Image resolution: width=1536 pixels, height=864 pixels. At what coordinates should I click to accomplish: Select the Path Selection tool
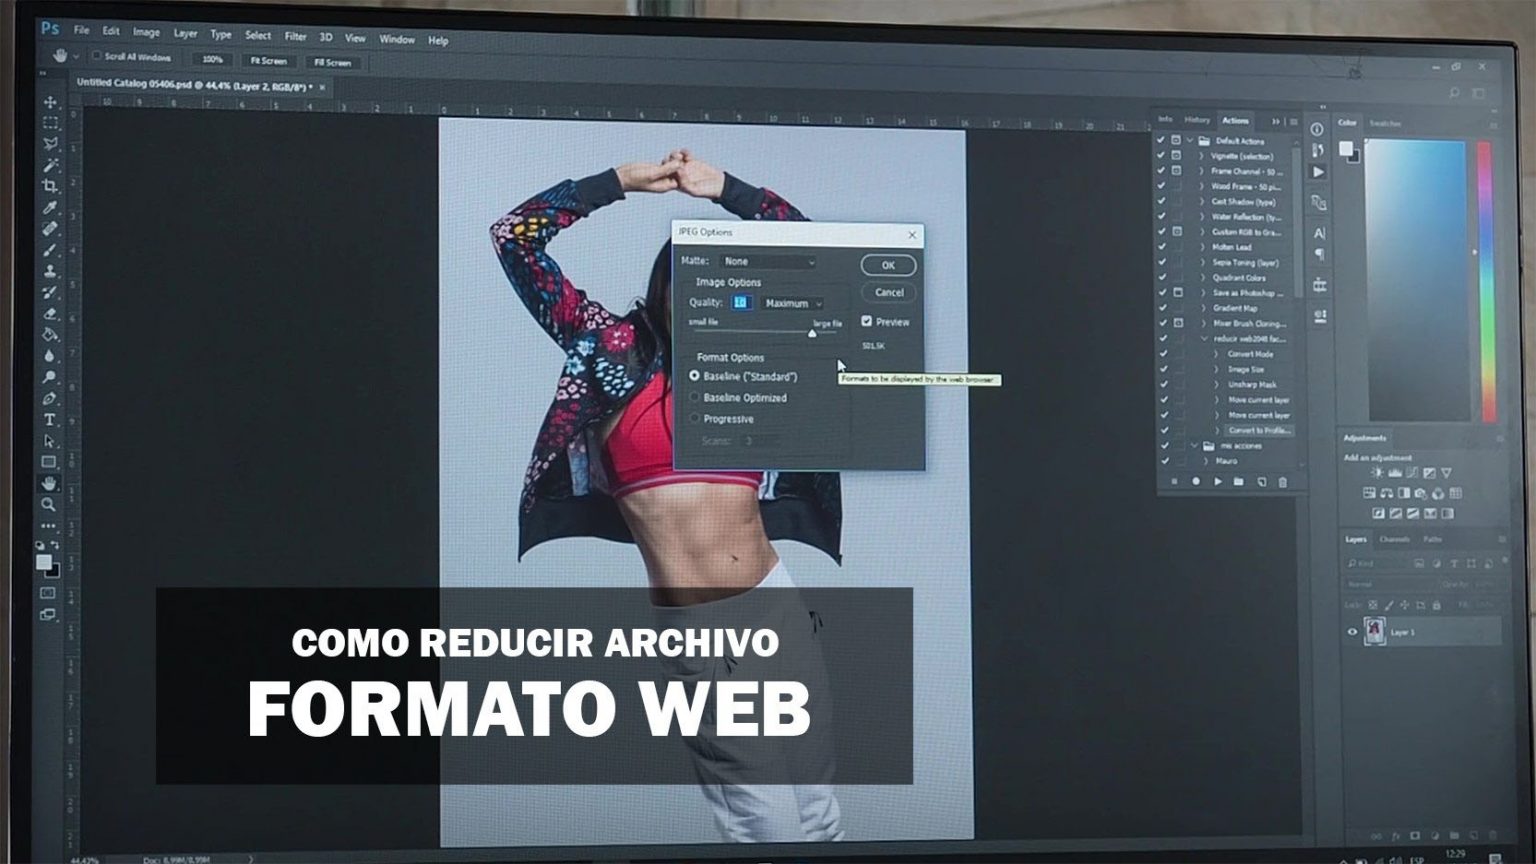click(50, 441)
